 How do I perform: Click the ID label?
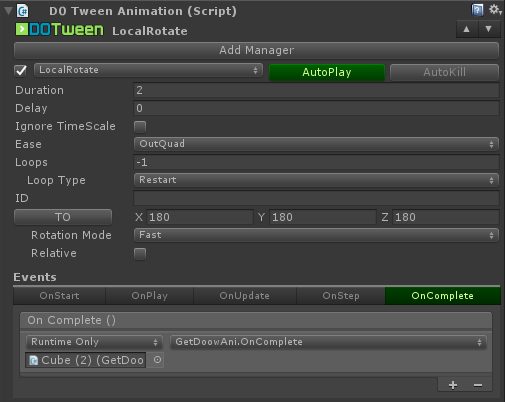tap(22, 198)
